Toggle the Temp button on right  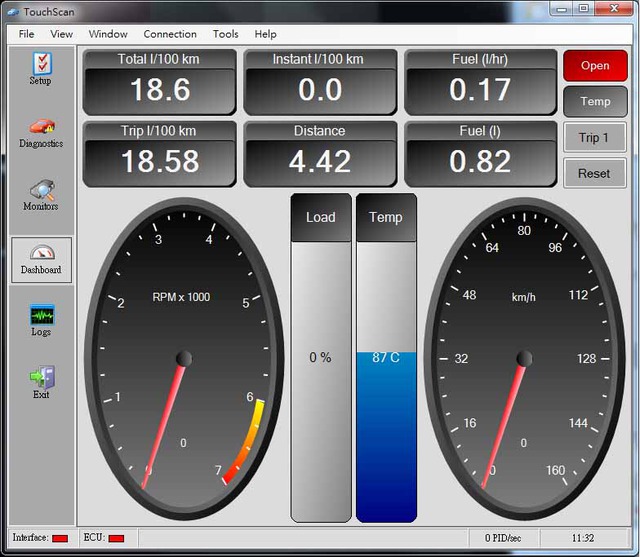click(595, 101)
